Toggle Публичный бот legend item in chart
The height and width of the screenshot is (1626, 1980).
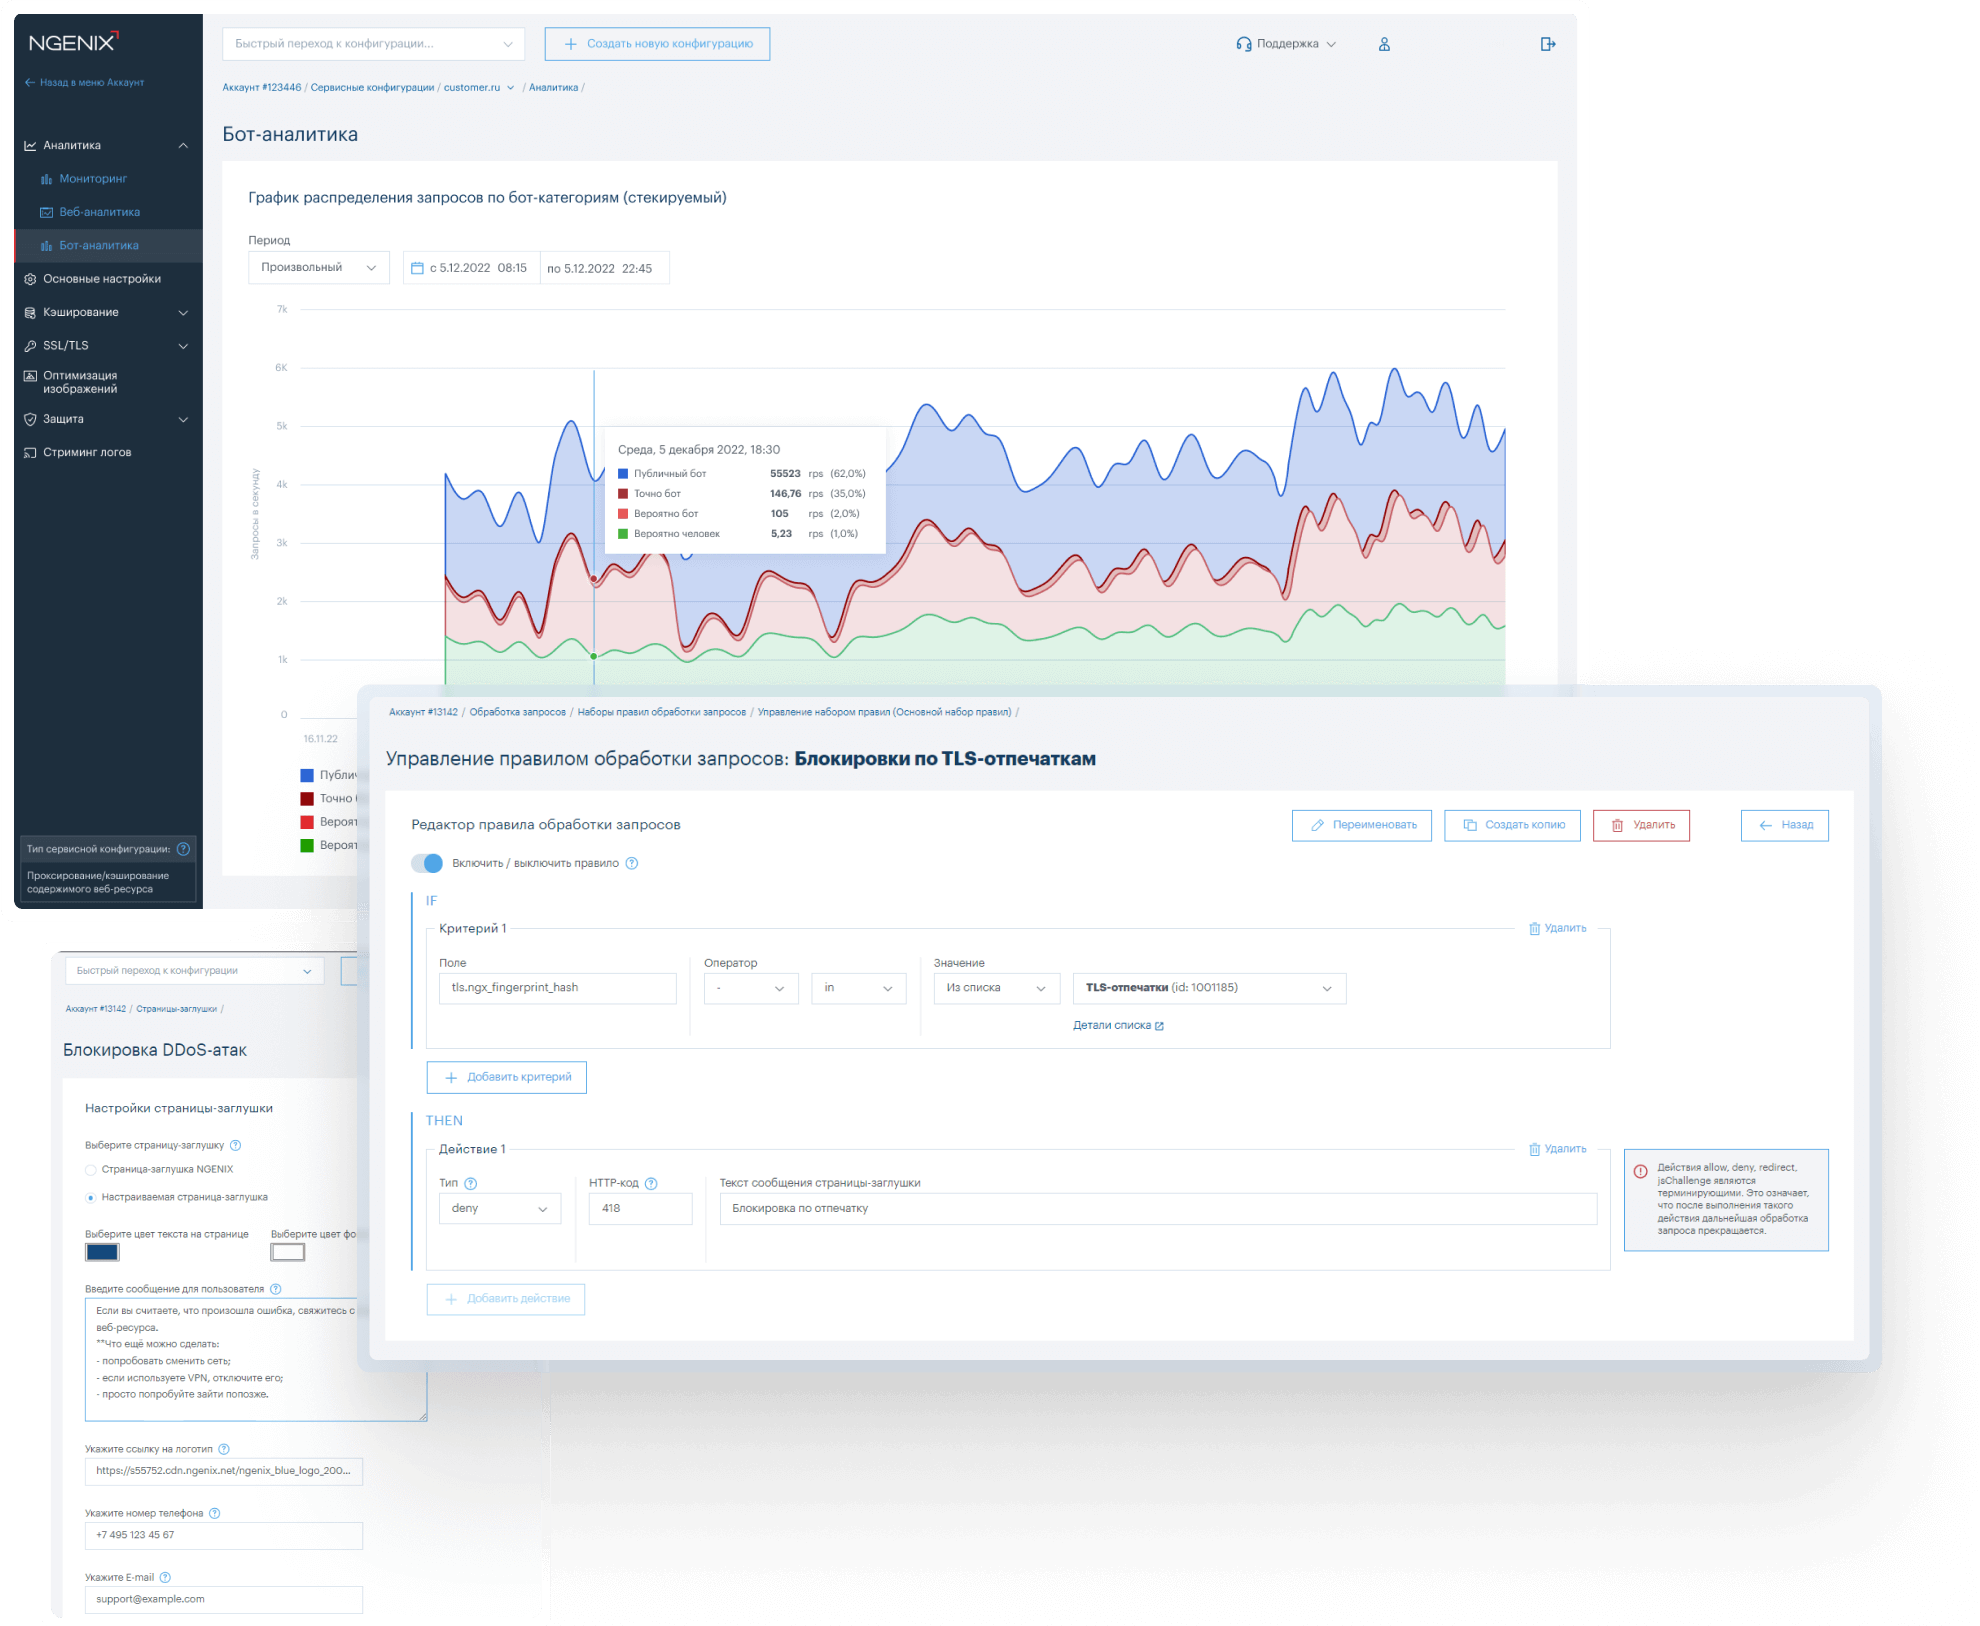coord(329,775)
